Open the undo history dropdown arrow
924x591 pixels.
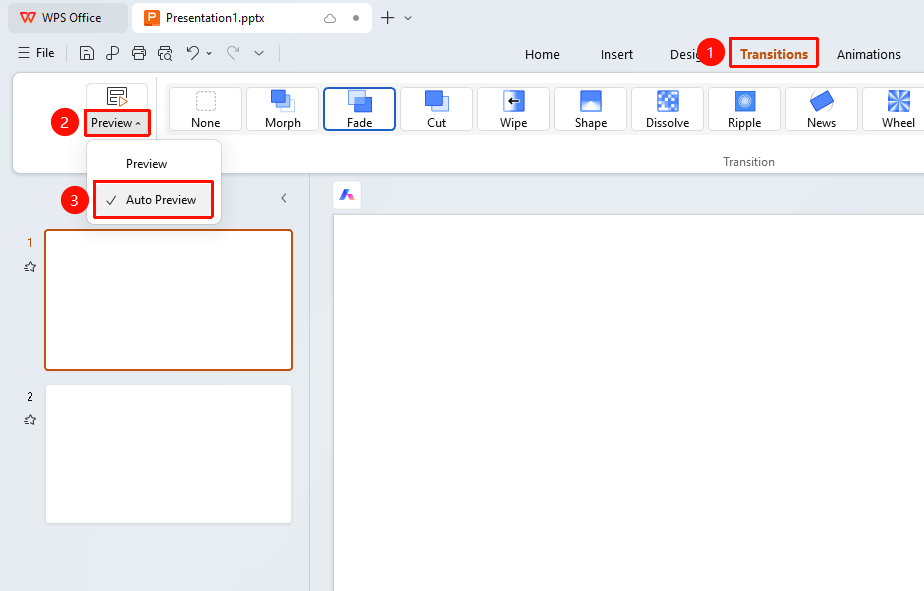(x=209, y=54)
